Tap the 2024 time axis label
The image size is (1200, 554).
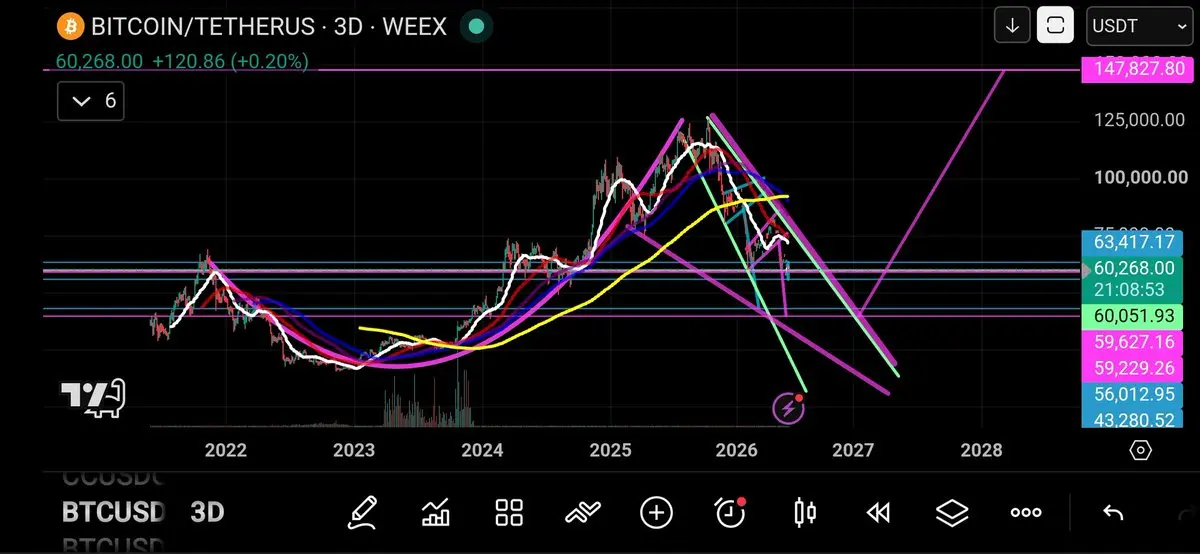pyautogui.click(x=482, y=450)
